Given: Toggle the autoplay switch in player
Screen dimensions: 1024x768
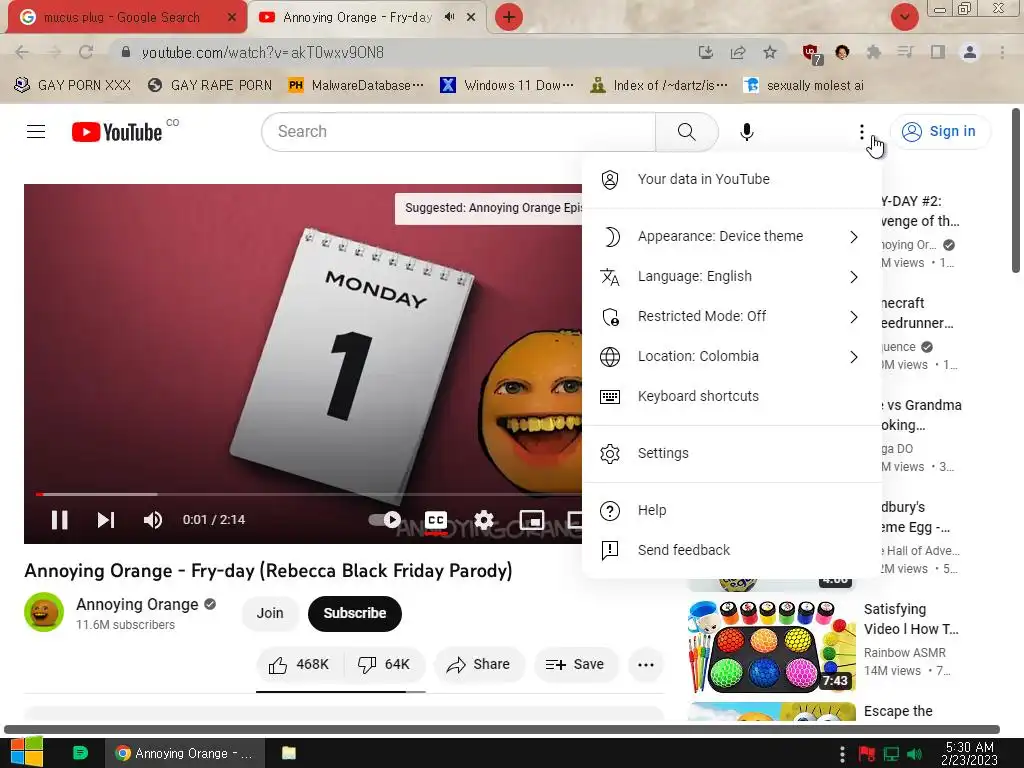Looking at the screenshot, I should point(385,520).
